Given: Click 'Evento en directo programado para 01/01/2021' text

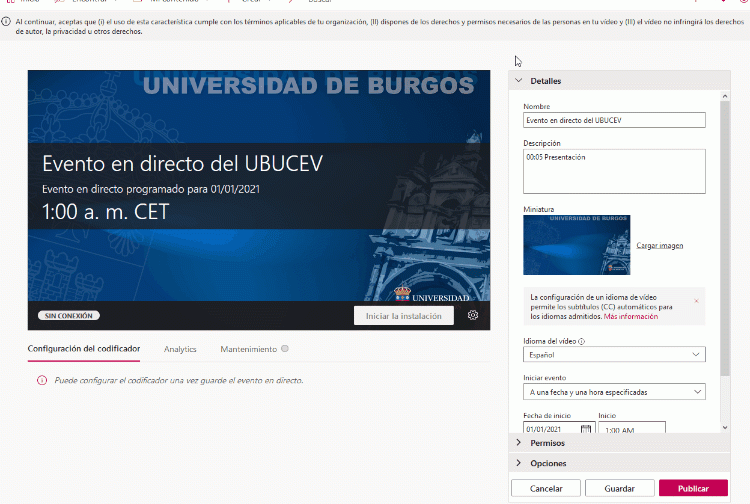Looking at the screenshot, I should coord(151,189).
